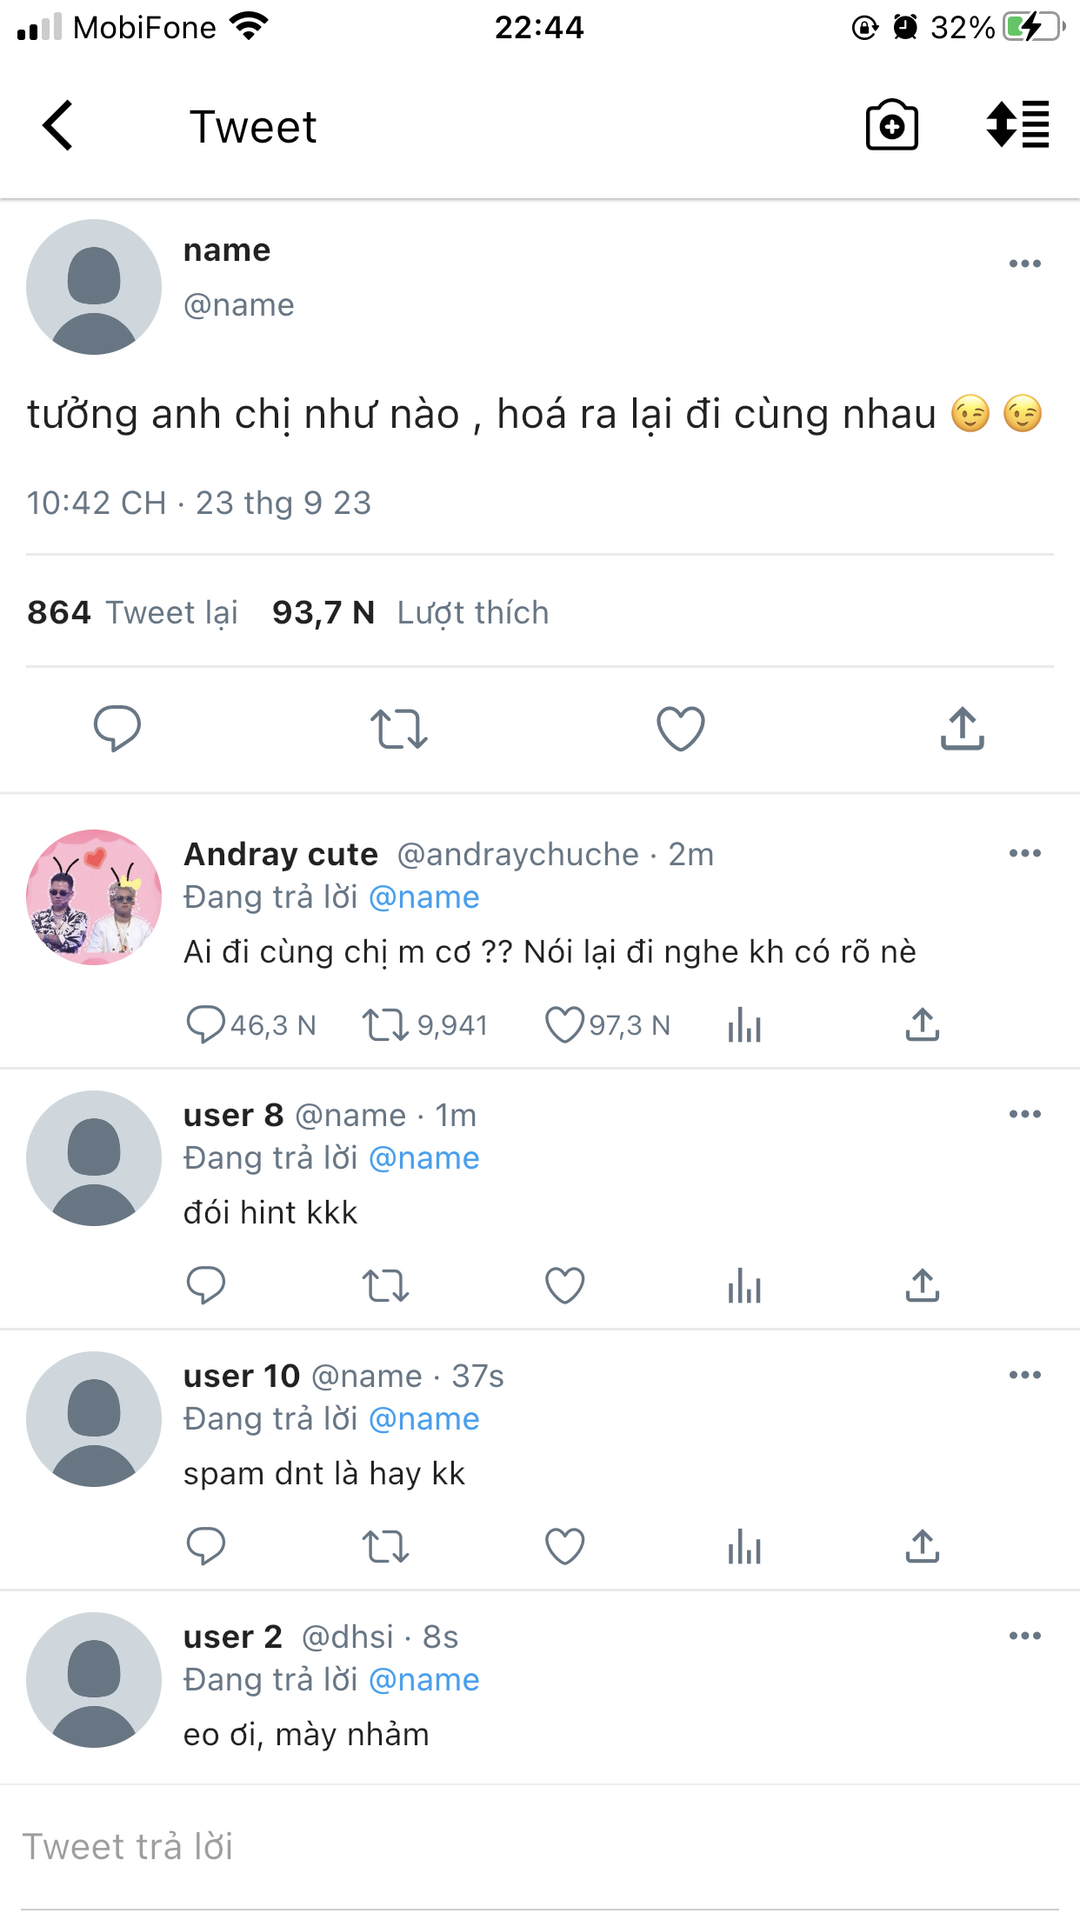Open more options for main tweet
Viewport: 1080px width, 1920px height.
click(1025, 264)
